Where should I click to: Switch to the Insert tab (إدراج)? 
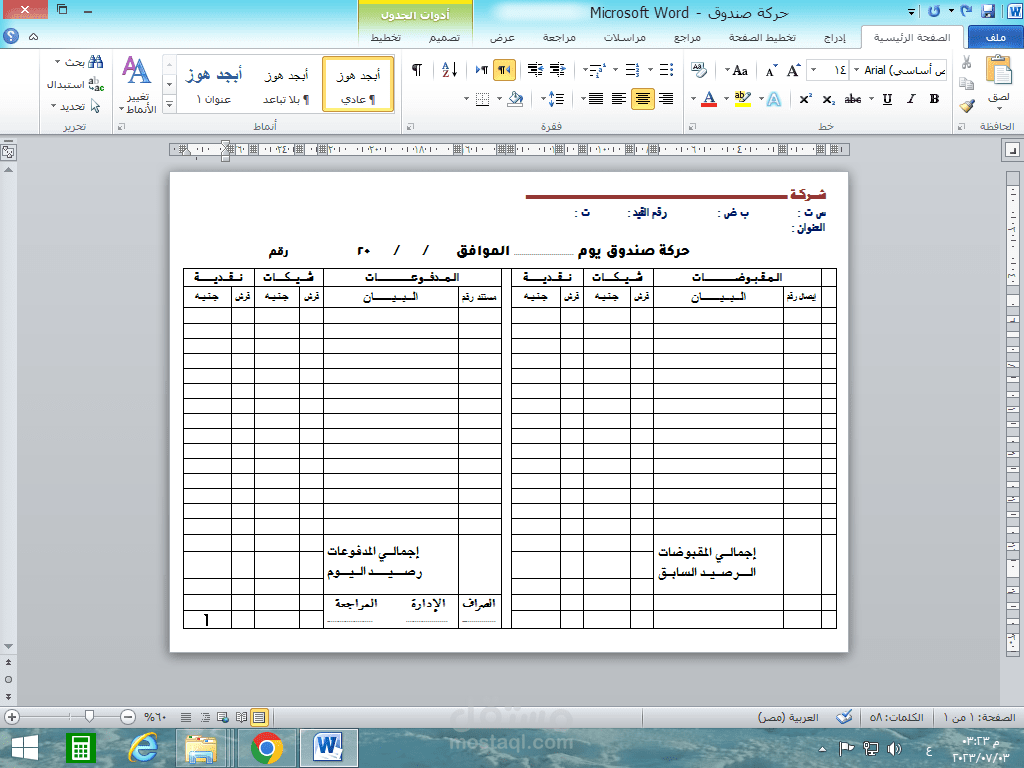coord(835,37)
